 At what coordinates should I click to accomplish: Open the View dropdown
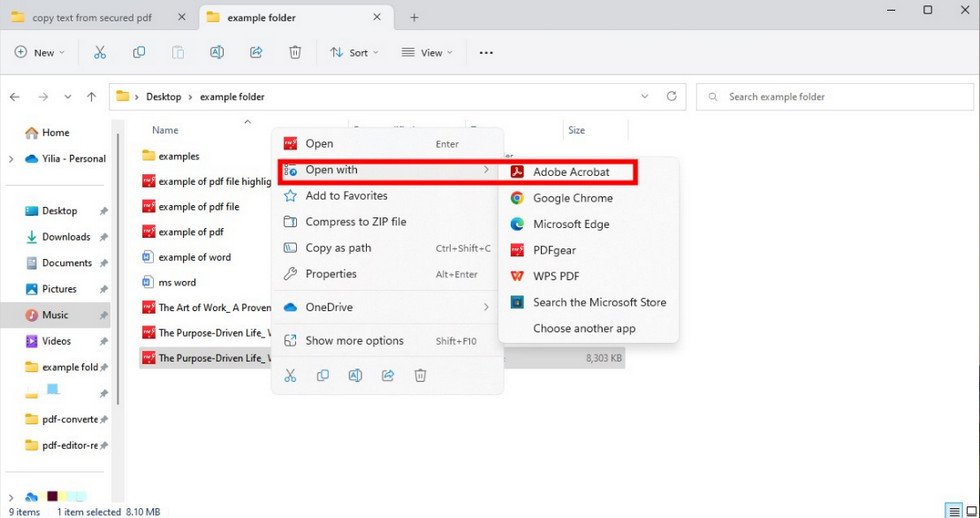pos(427,52)
